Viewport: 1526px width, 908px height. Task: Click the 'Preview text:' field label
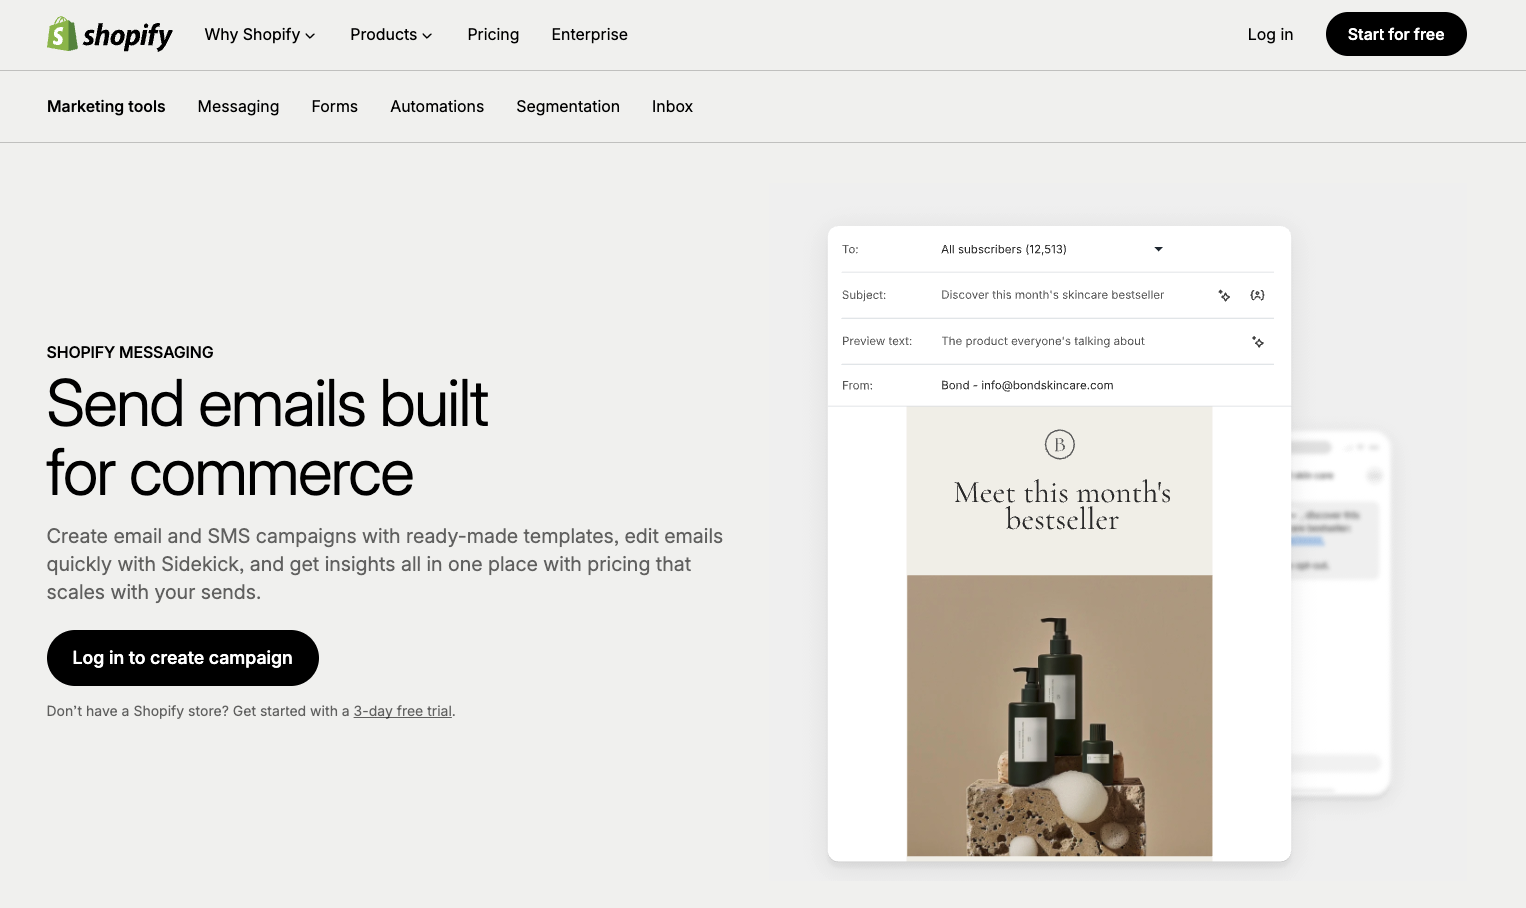877,341
